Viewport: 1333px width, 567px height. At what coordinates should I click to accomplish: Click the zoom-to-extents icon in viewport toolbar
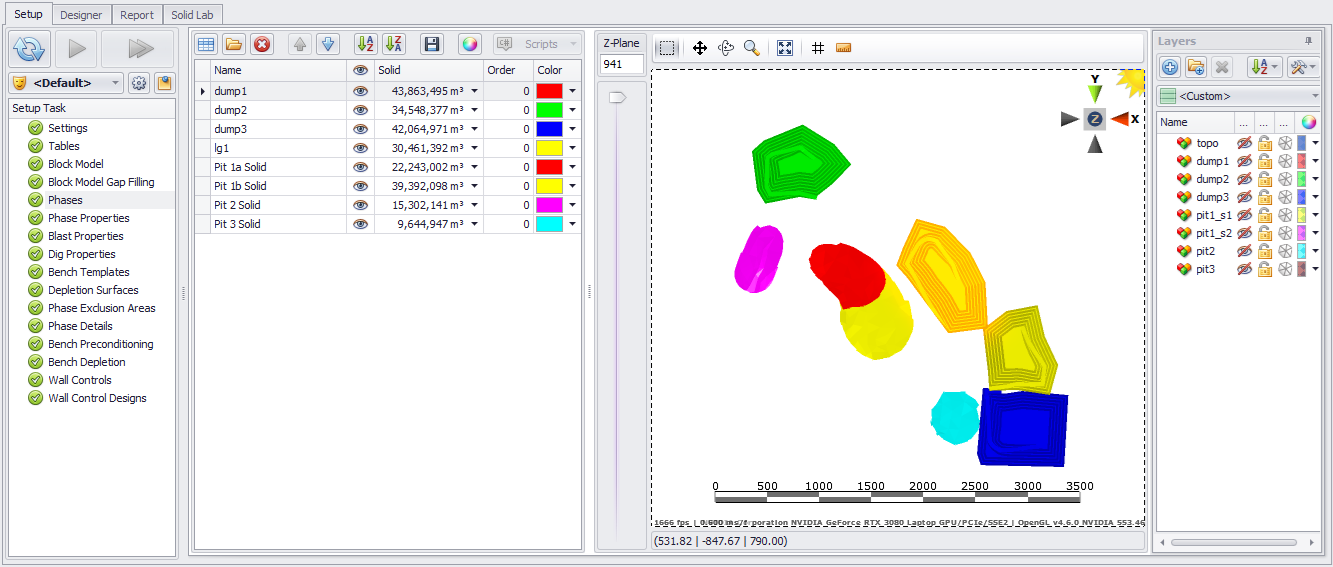pos(785,48)
